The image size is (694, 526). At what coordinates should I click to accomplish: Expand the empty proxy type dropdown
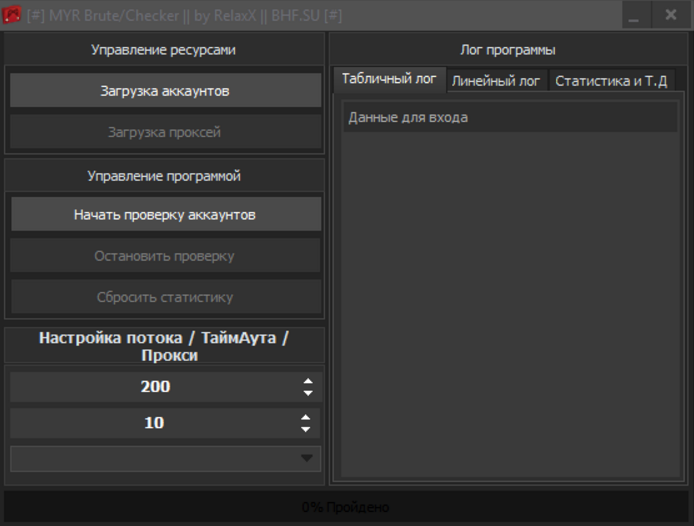point(306,459)
